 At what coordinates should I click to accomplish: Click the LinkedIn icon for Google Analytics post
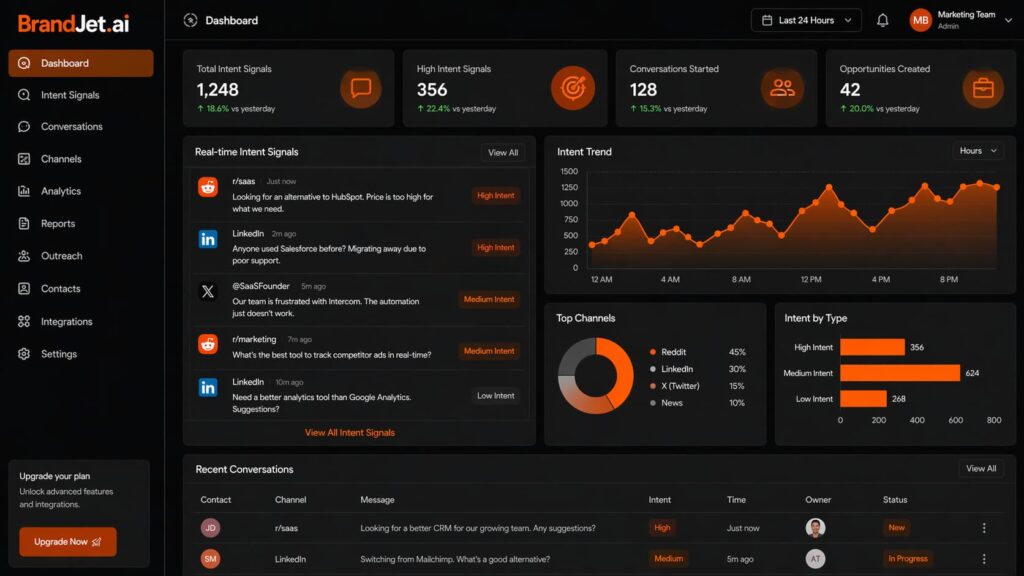click(x=208, y=387)
